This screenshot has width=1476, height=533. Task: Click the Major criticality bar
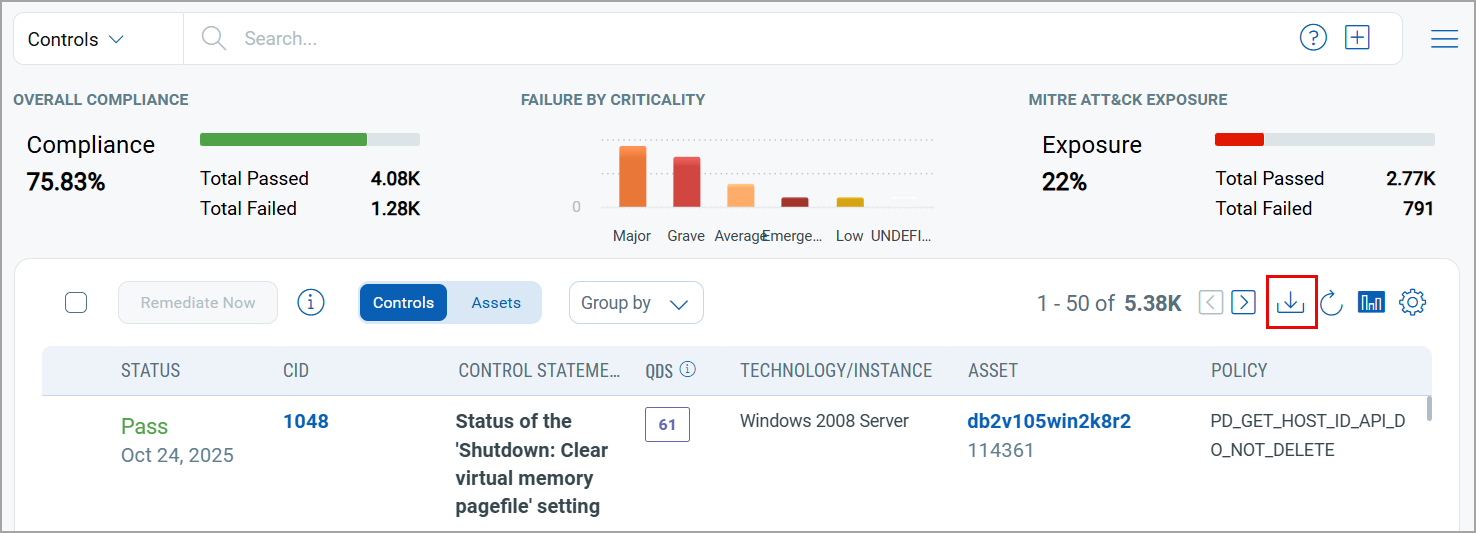[x=632, y=177]
